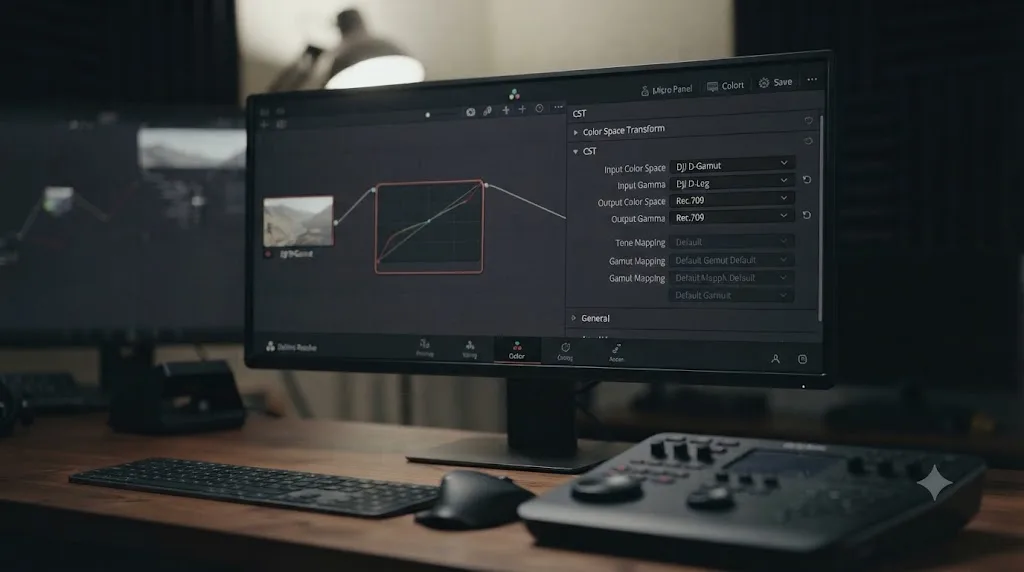Click the Tone Mapping label
1024x572 pixels.
640,242
